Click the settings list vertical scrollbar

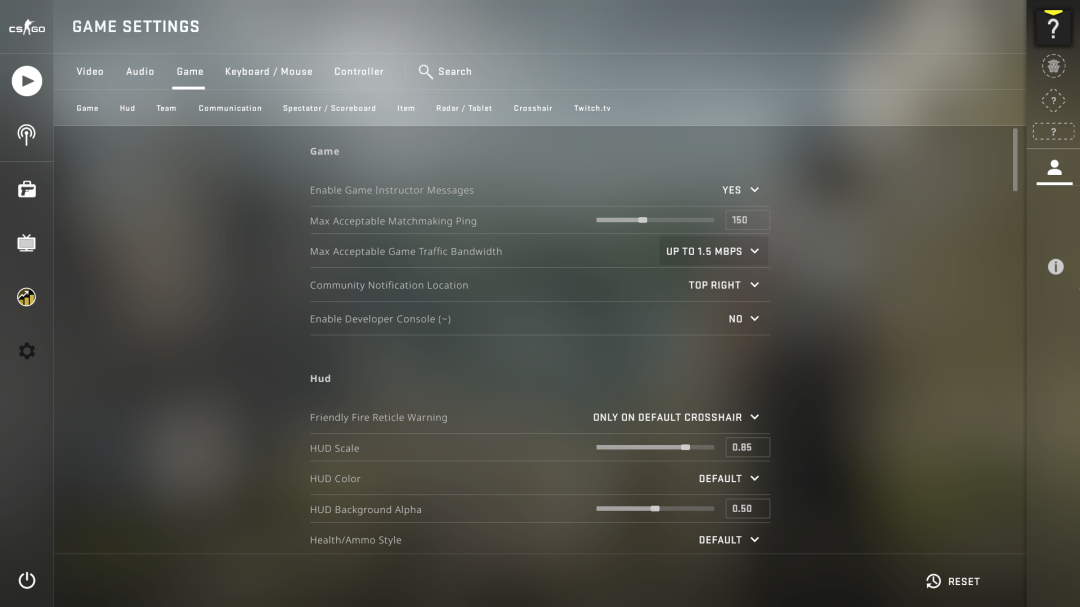1015,160
